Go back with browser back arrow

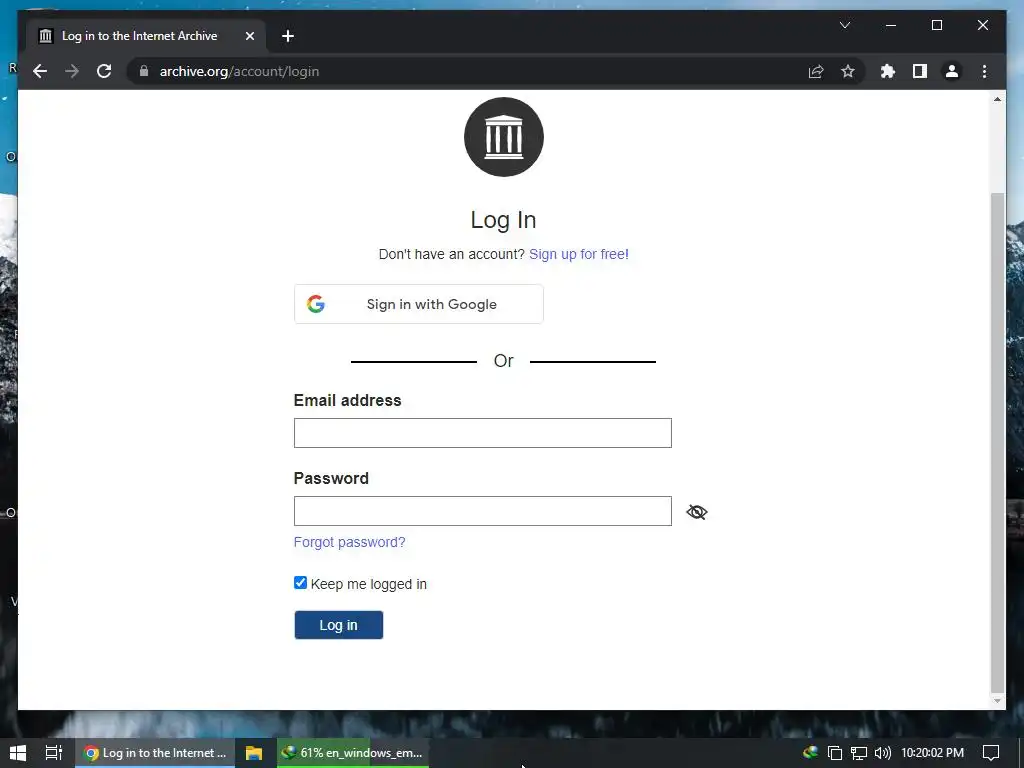click(x=40, y=71)
